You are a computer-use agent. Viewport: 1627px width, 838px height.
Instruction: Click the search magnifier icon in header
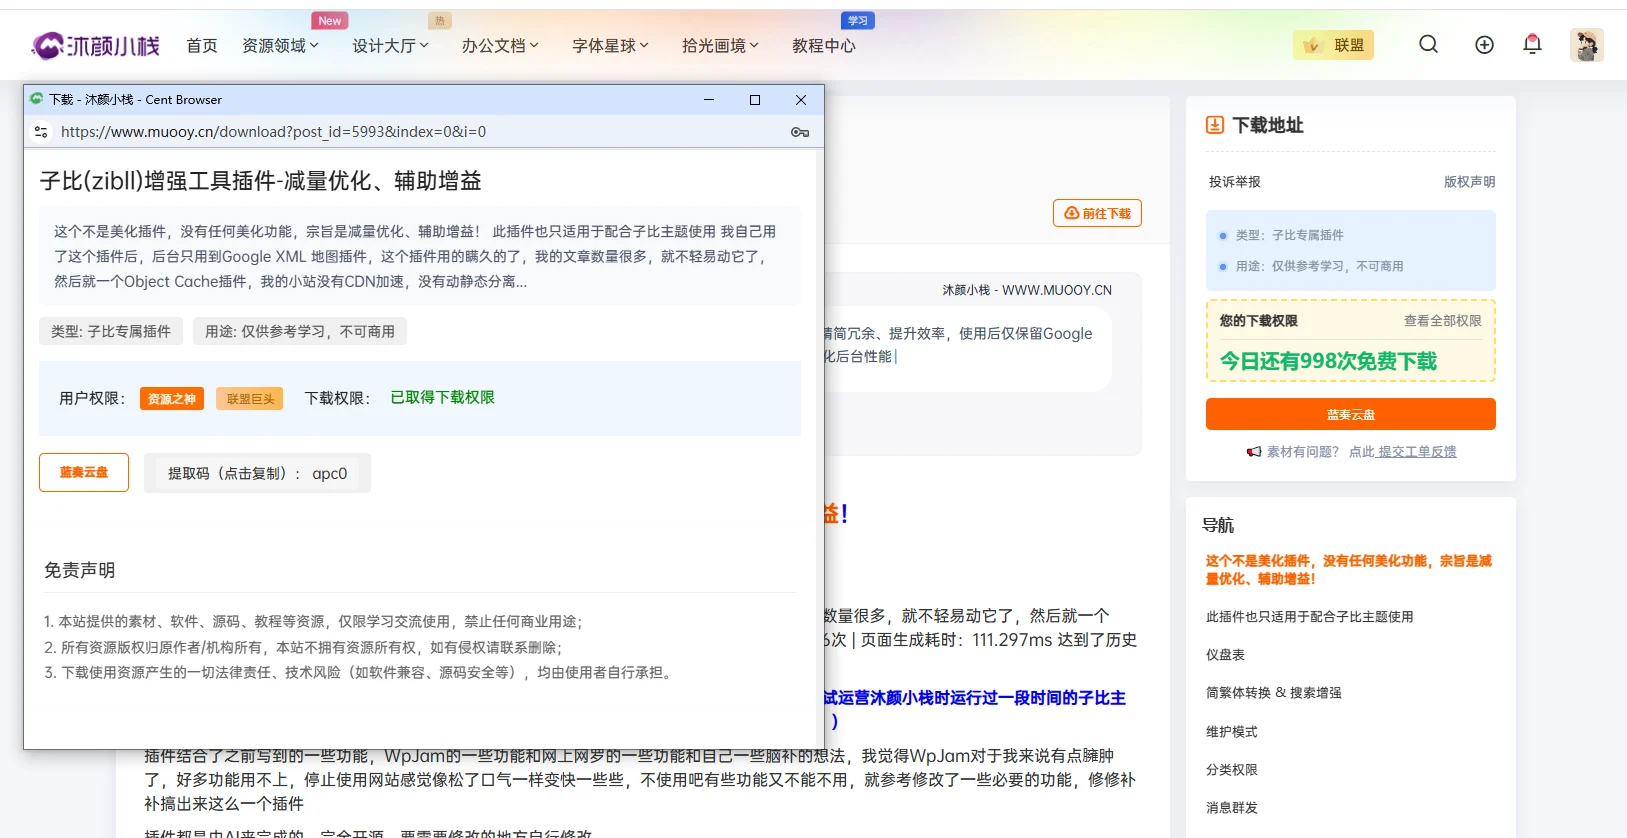pos(1428,44)
